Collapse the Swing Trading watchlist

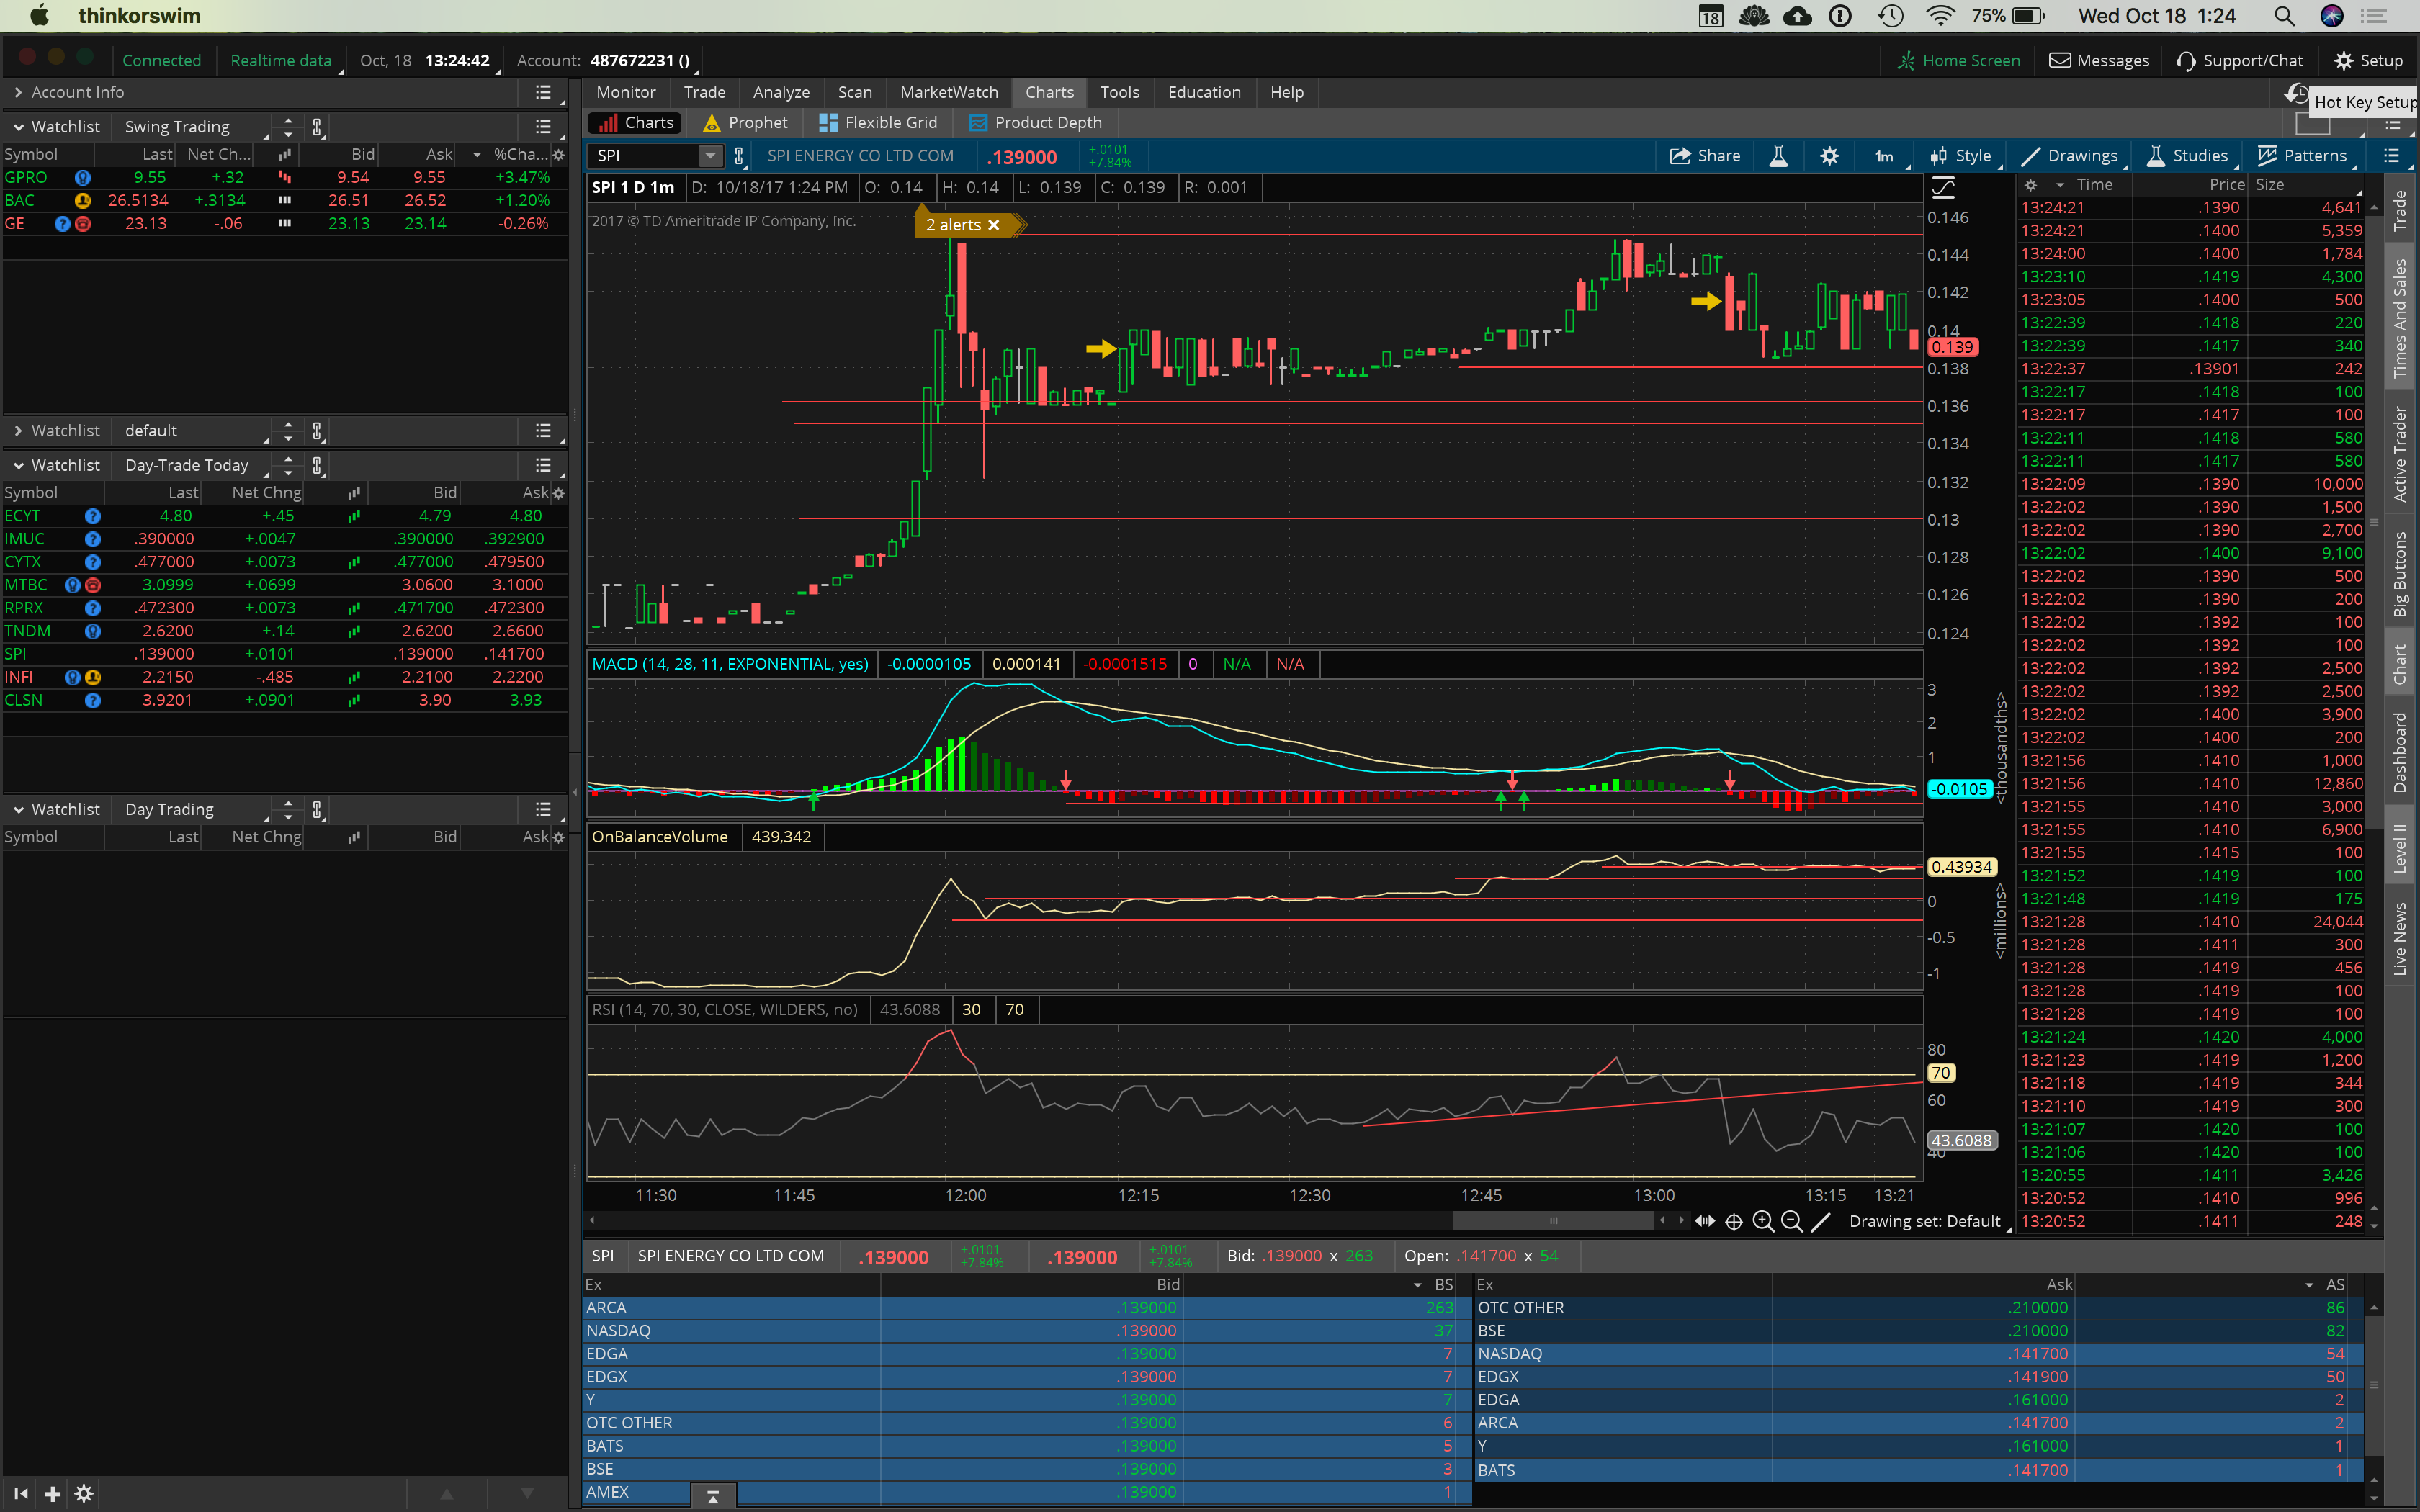(x=18, y=127)
